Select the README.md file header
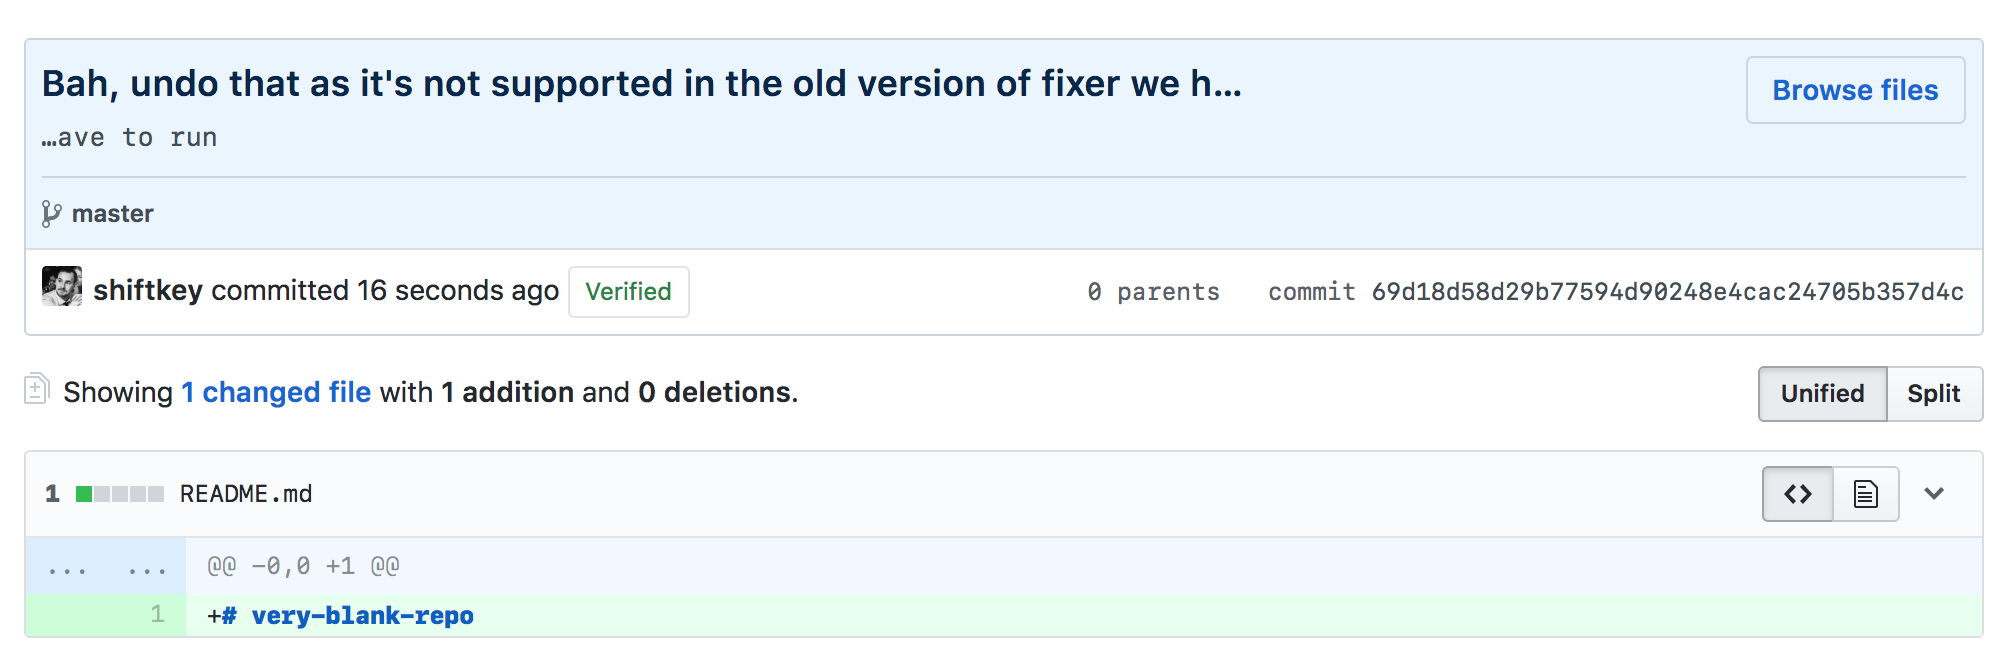Viewport: 2004px width, 668px height. tap(245, 493)
